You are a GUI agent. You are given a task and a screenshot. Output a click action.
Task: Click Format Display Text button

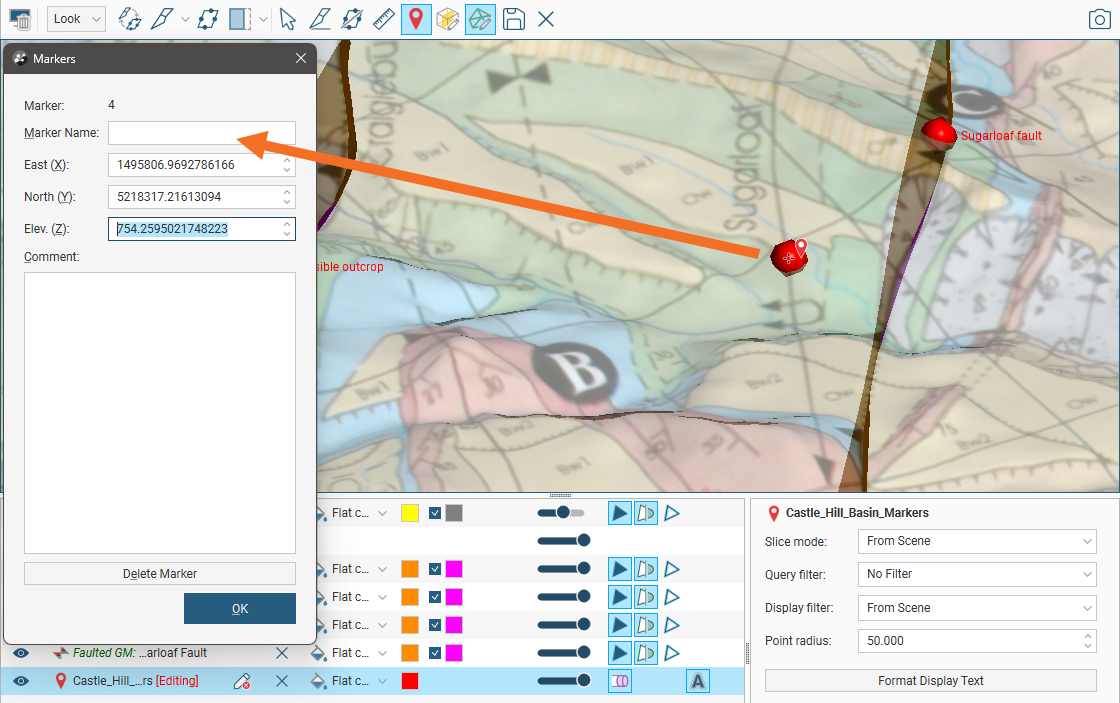click(x=930, y=681)
